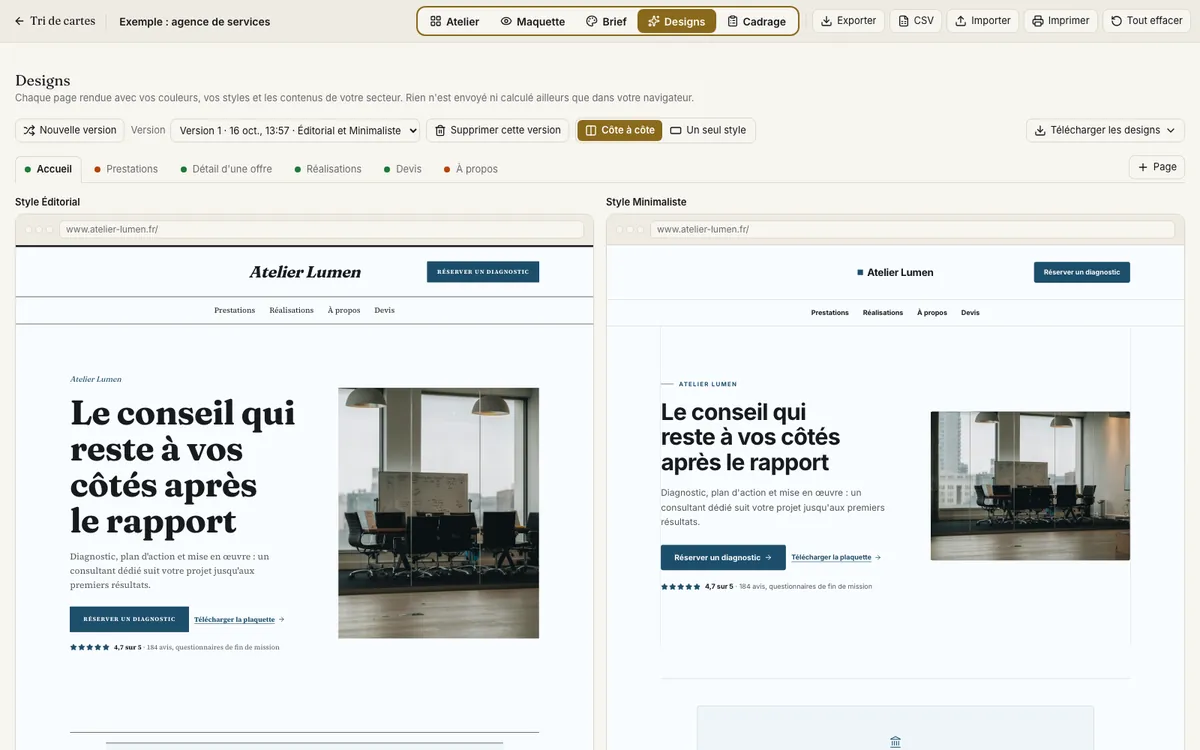Click Prestations in Minimaliste preview nav

(x=830, y=313)
